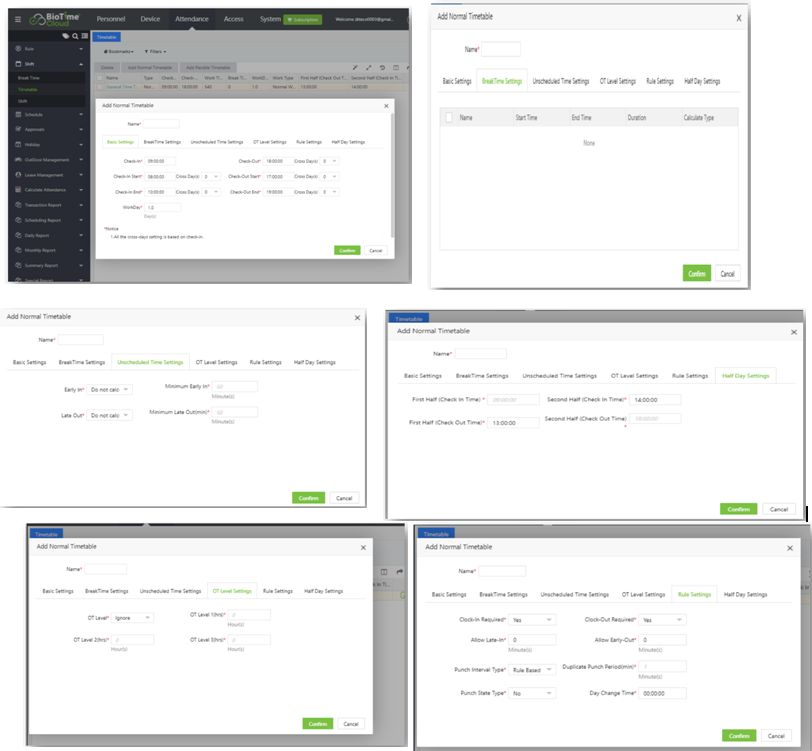The width and height of the screenshot is (812, 751).
Task: Click the Calculate Attendance sidebar icon
Action: (18, 189)
